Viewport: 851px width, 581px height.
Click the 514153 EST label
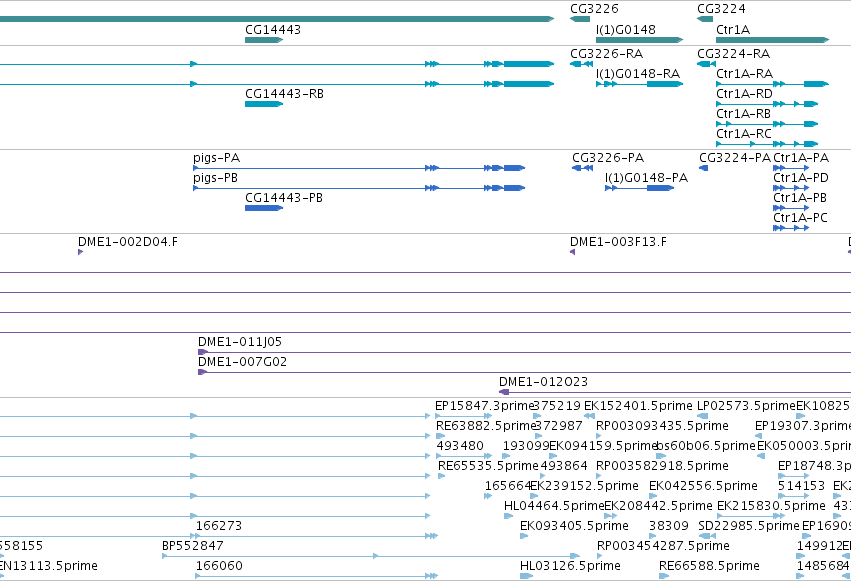pyautogui.click(x=802, y=486)
